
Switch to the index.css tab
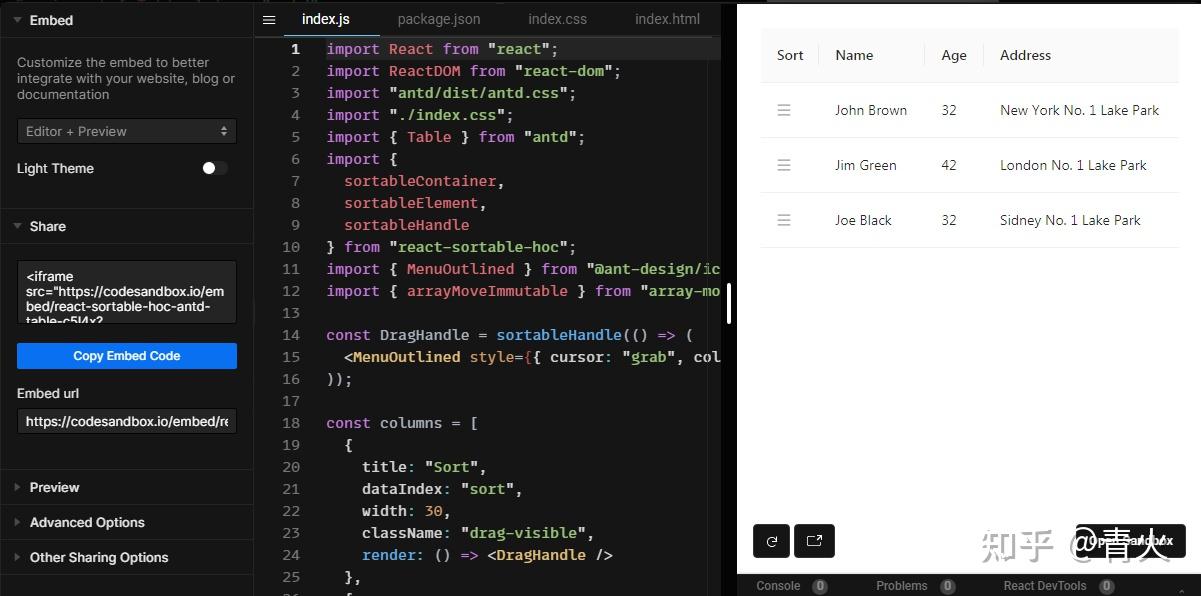(x=557, y=19)
